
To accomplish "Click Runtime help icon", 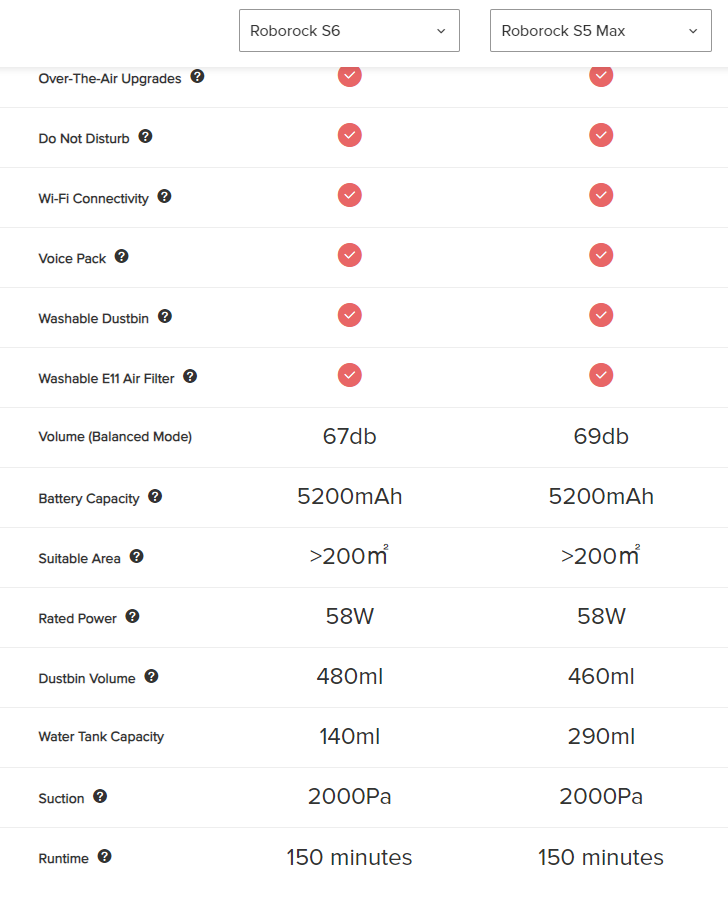I will coord(104,856).
